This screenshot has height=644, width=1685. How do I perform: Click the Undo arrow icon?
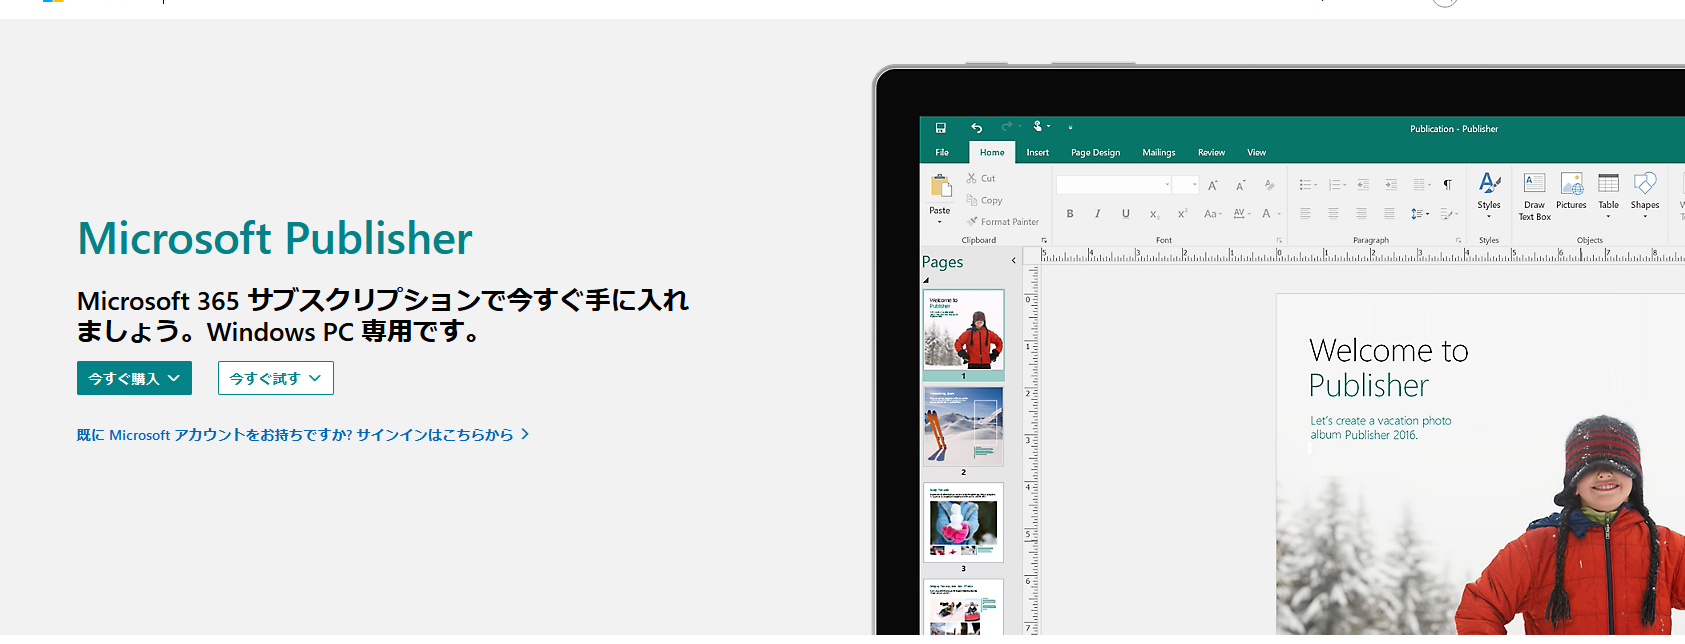pyautogui.click(x=976, y=128)
